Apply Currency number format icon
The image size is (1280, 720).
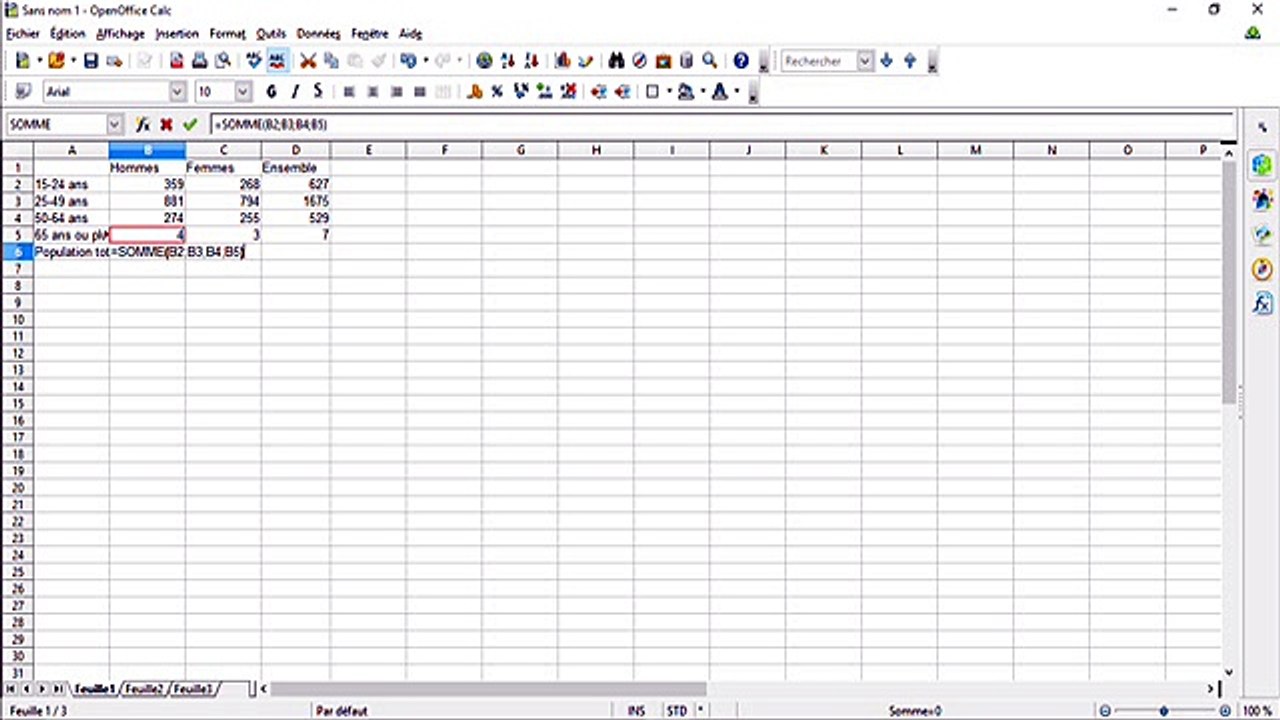(x=474, y=92)
